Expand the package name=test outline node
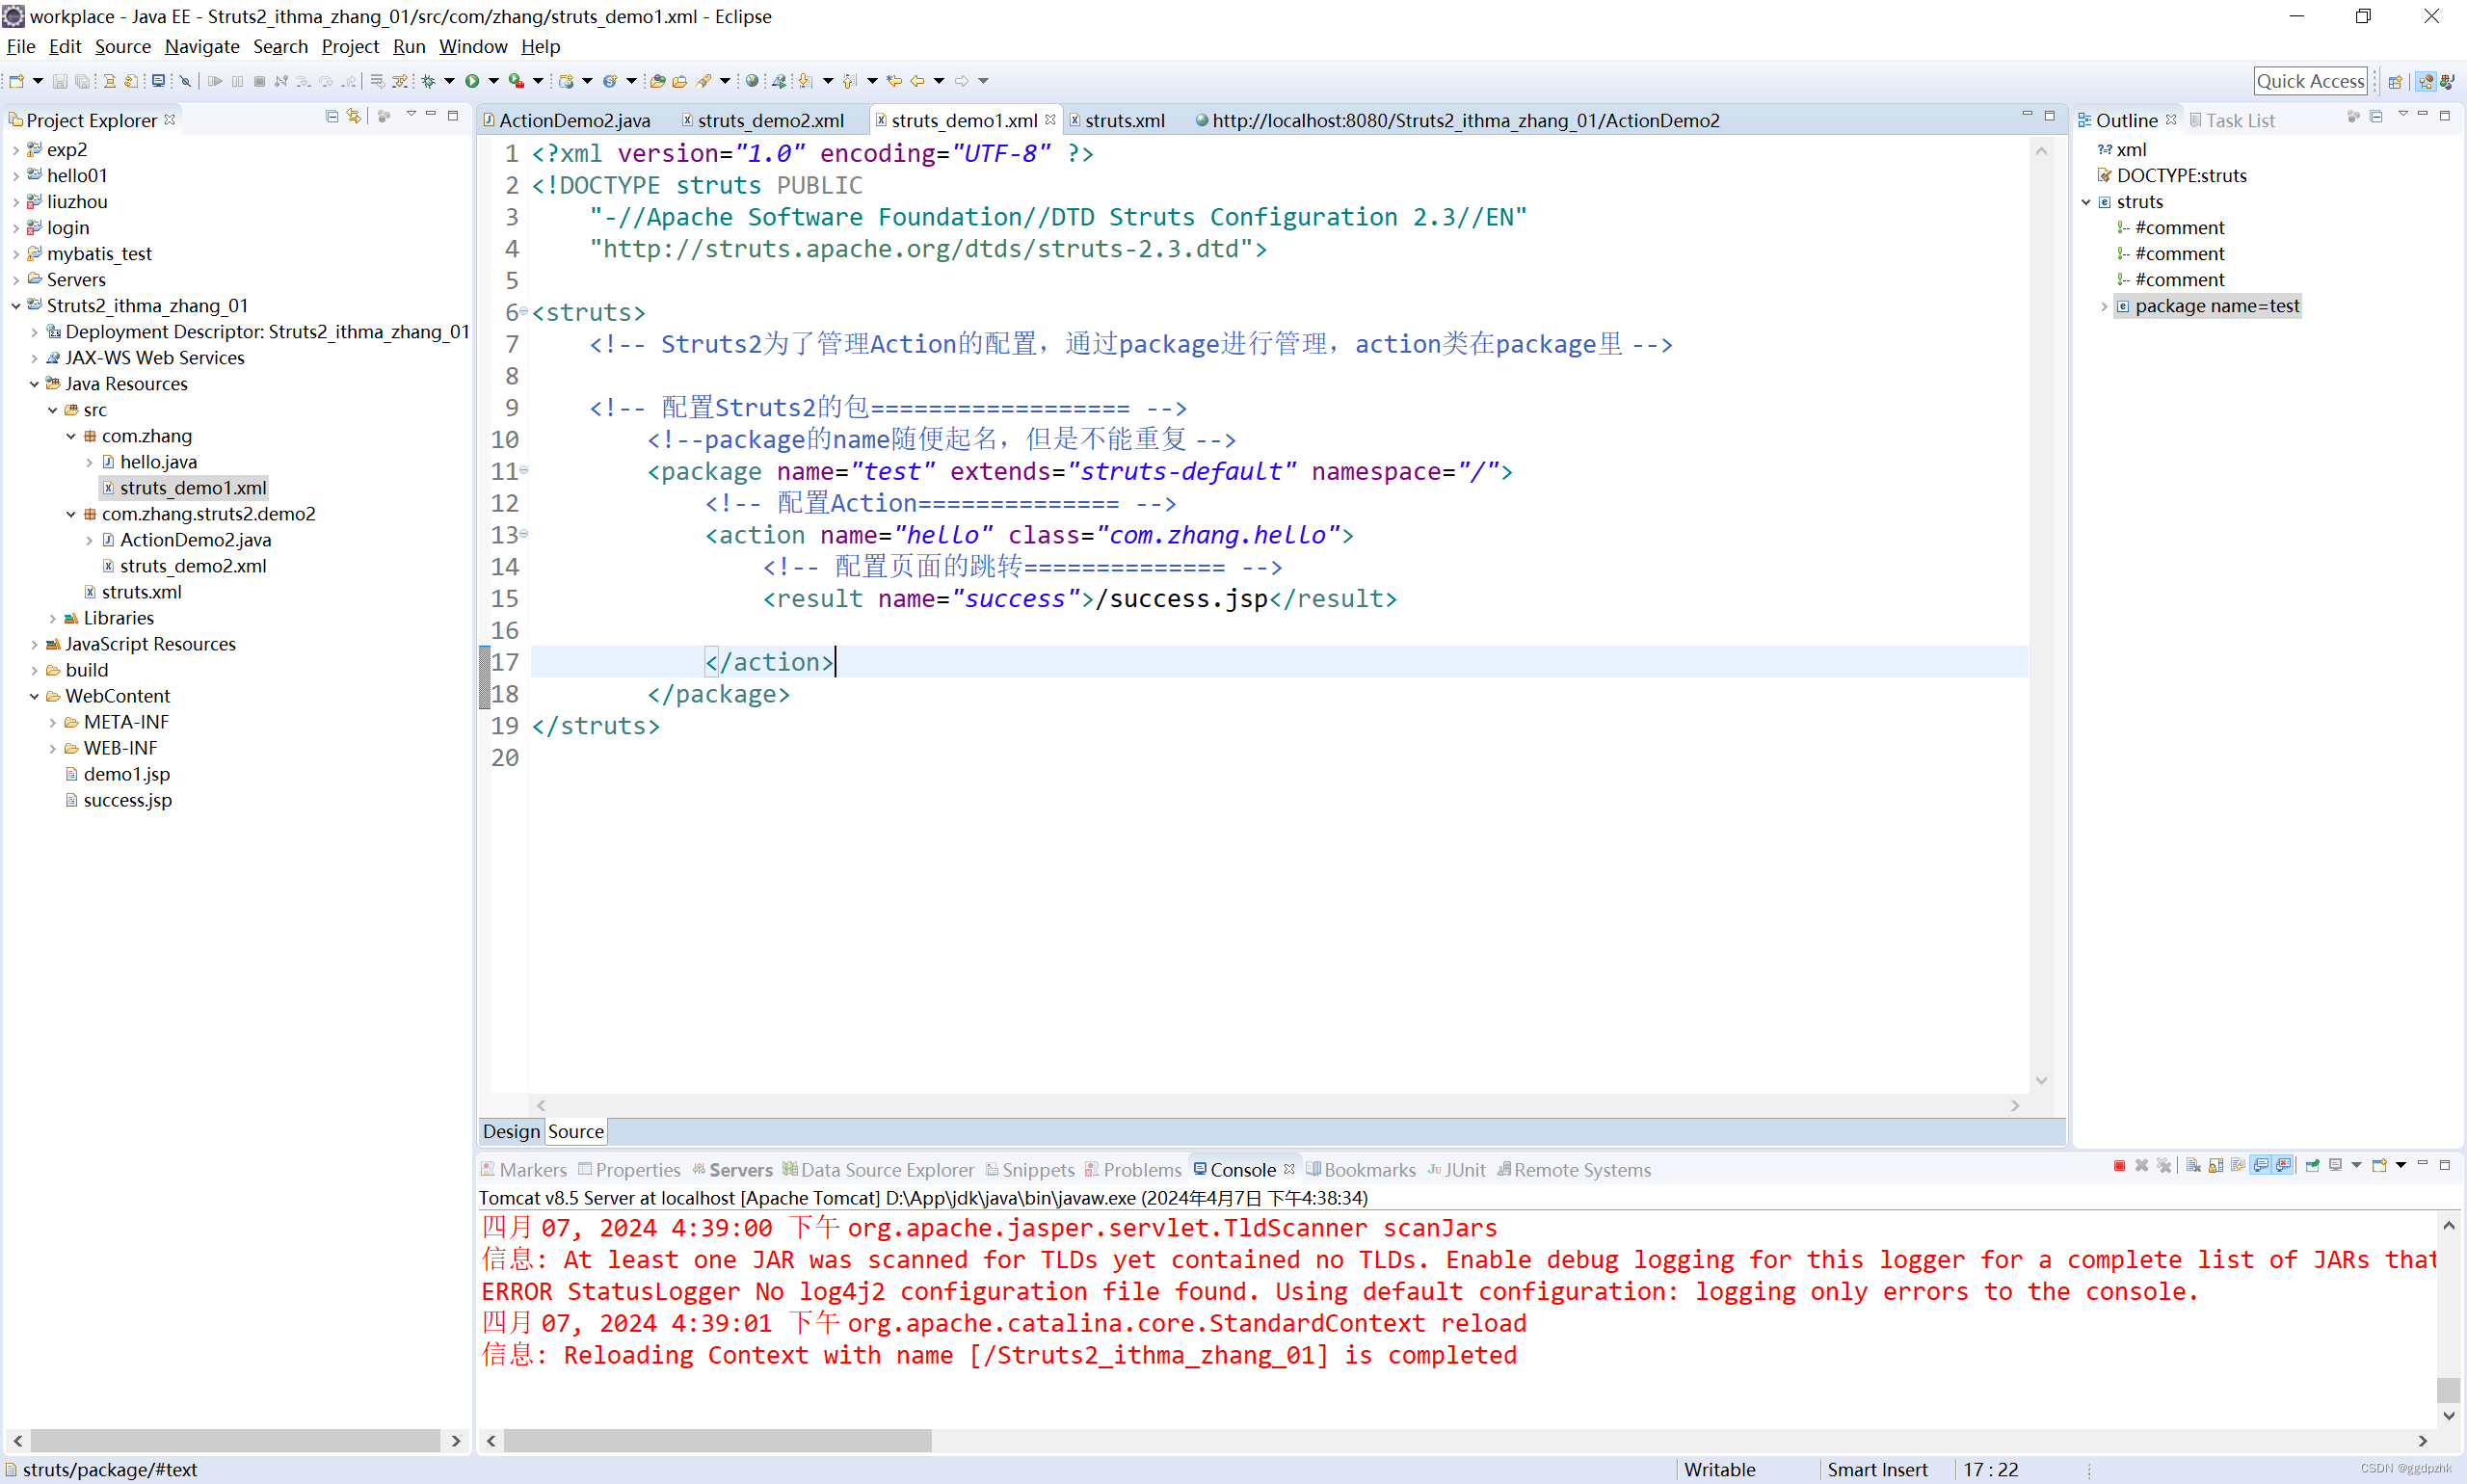The width and height of the screenshot is (2467, 1484). 2104,307
